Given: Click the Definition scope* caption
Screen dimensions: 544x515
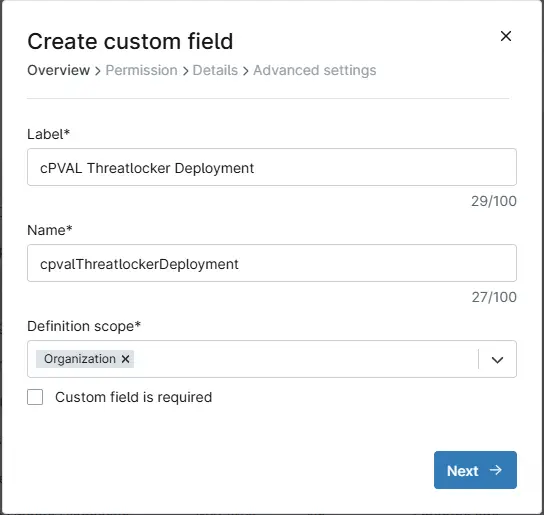Looking at the screenshot, I should (84, 326).
